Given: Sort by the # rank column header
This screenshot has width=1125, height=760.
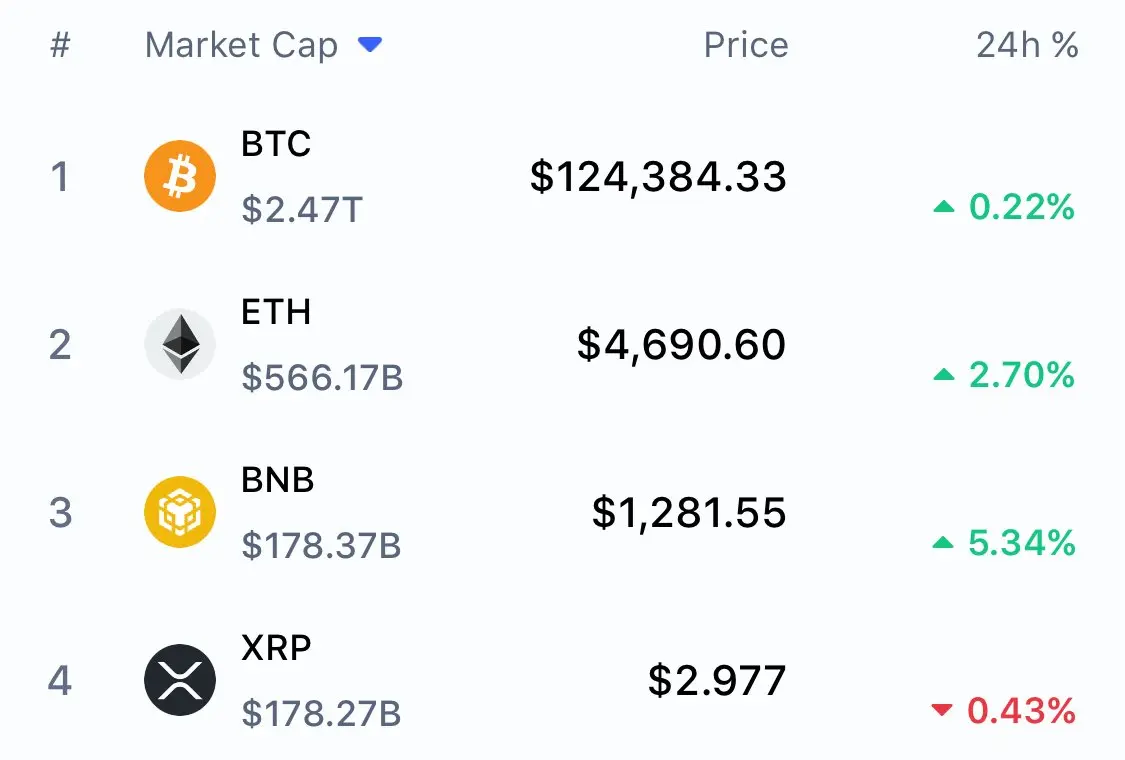Looking at the screenshot, I should 60,45.
